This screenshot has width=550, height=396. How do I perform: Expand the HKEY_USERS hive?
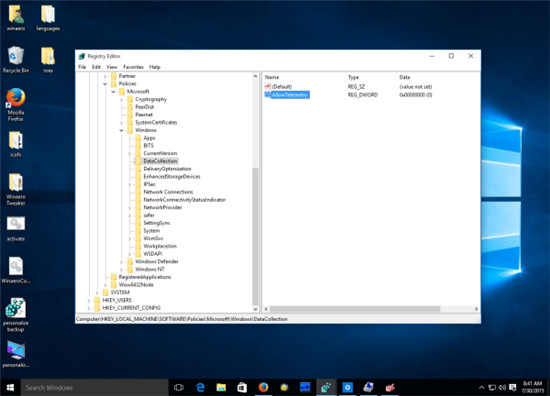pos(88,300)
